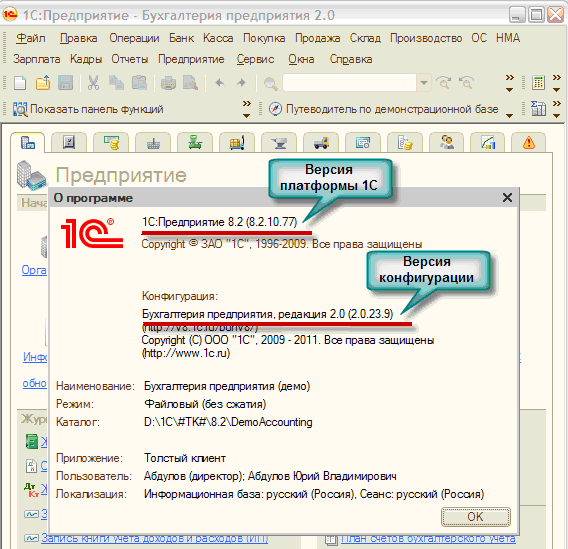Click the New document toolbar icon
568x549 pixels.
click(x=20, y=83)
